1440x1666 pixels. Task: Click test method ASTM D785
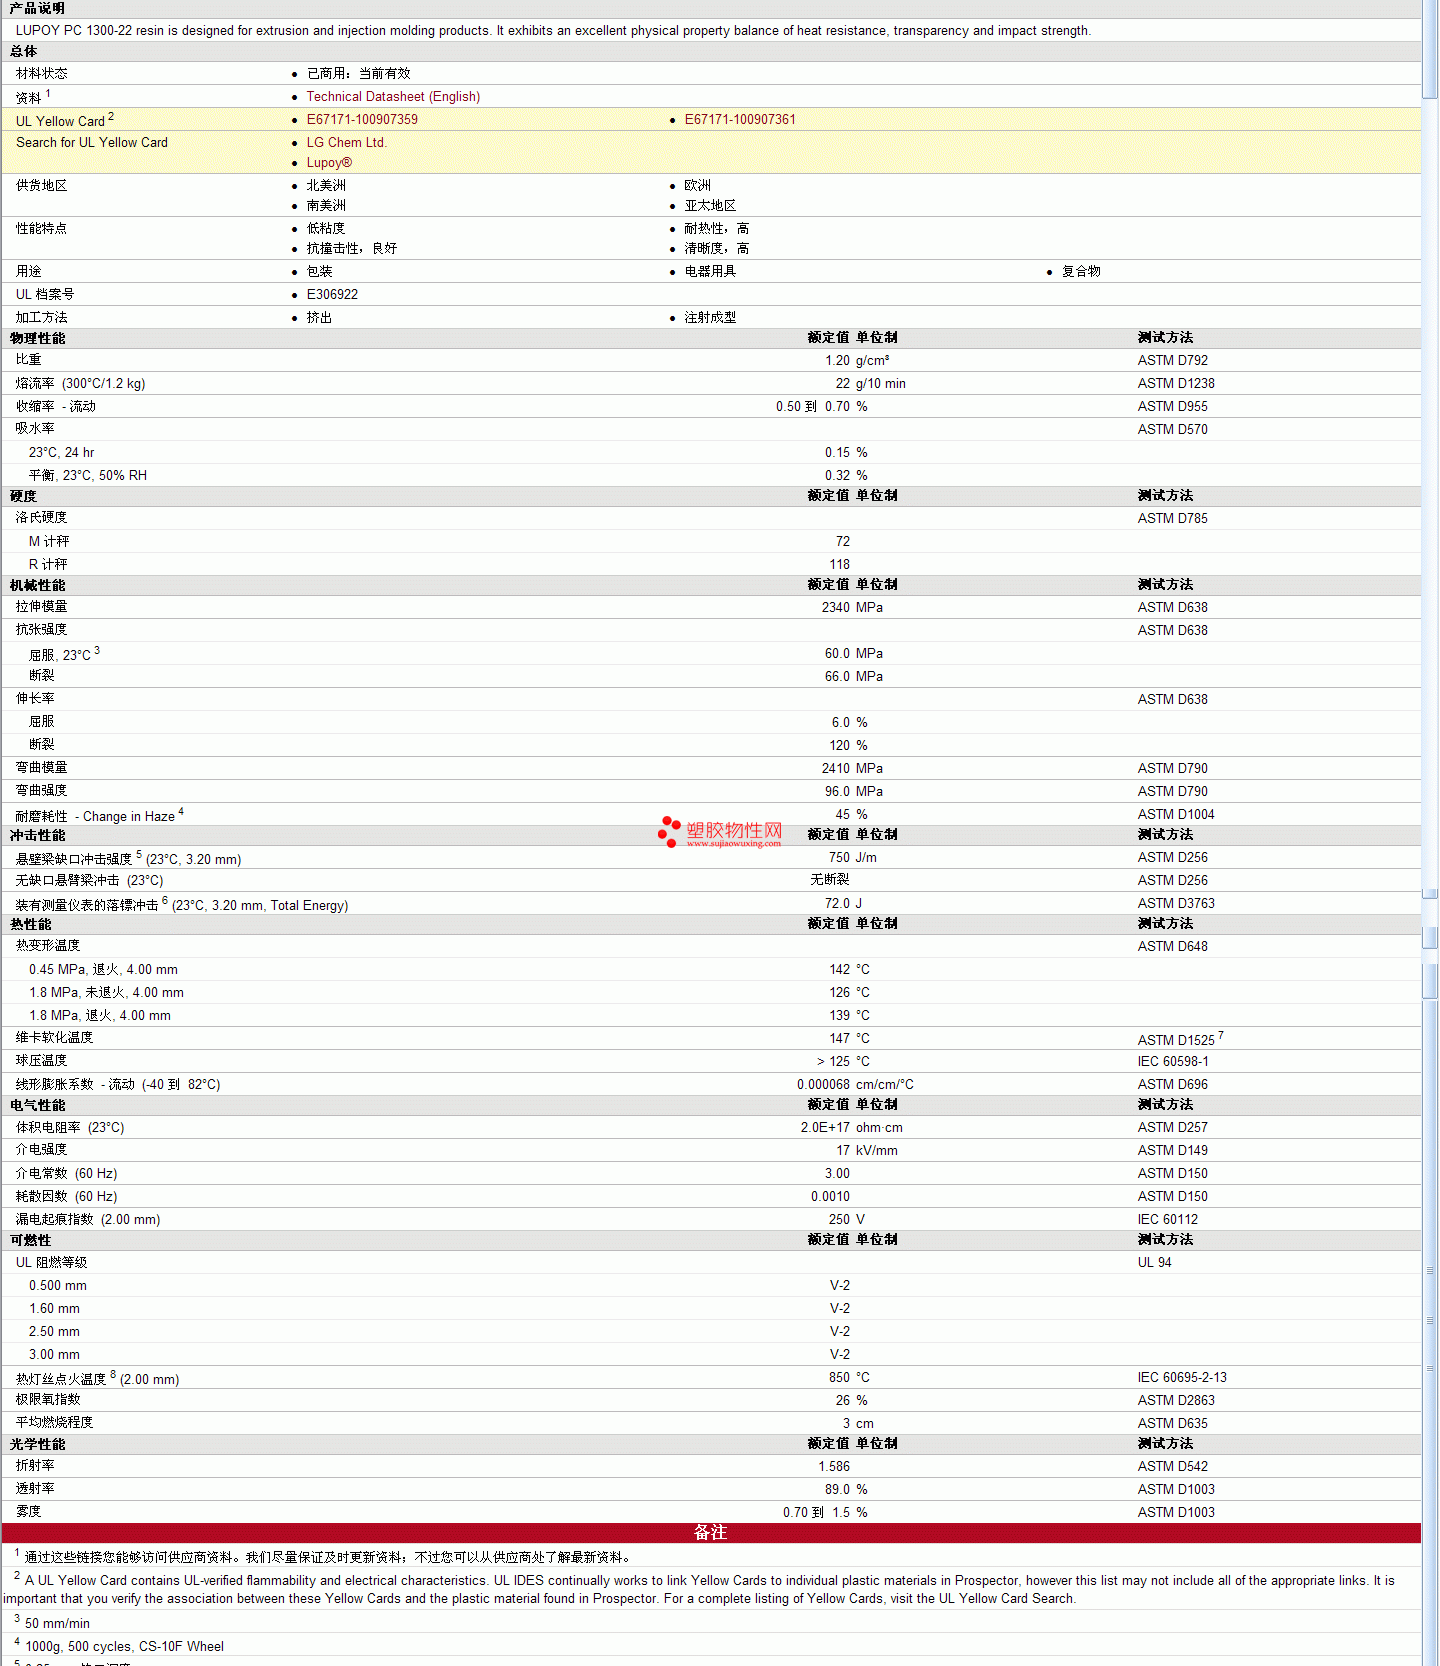1172,519
